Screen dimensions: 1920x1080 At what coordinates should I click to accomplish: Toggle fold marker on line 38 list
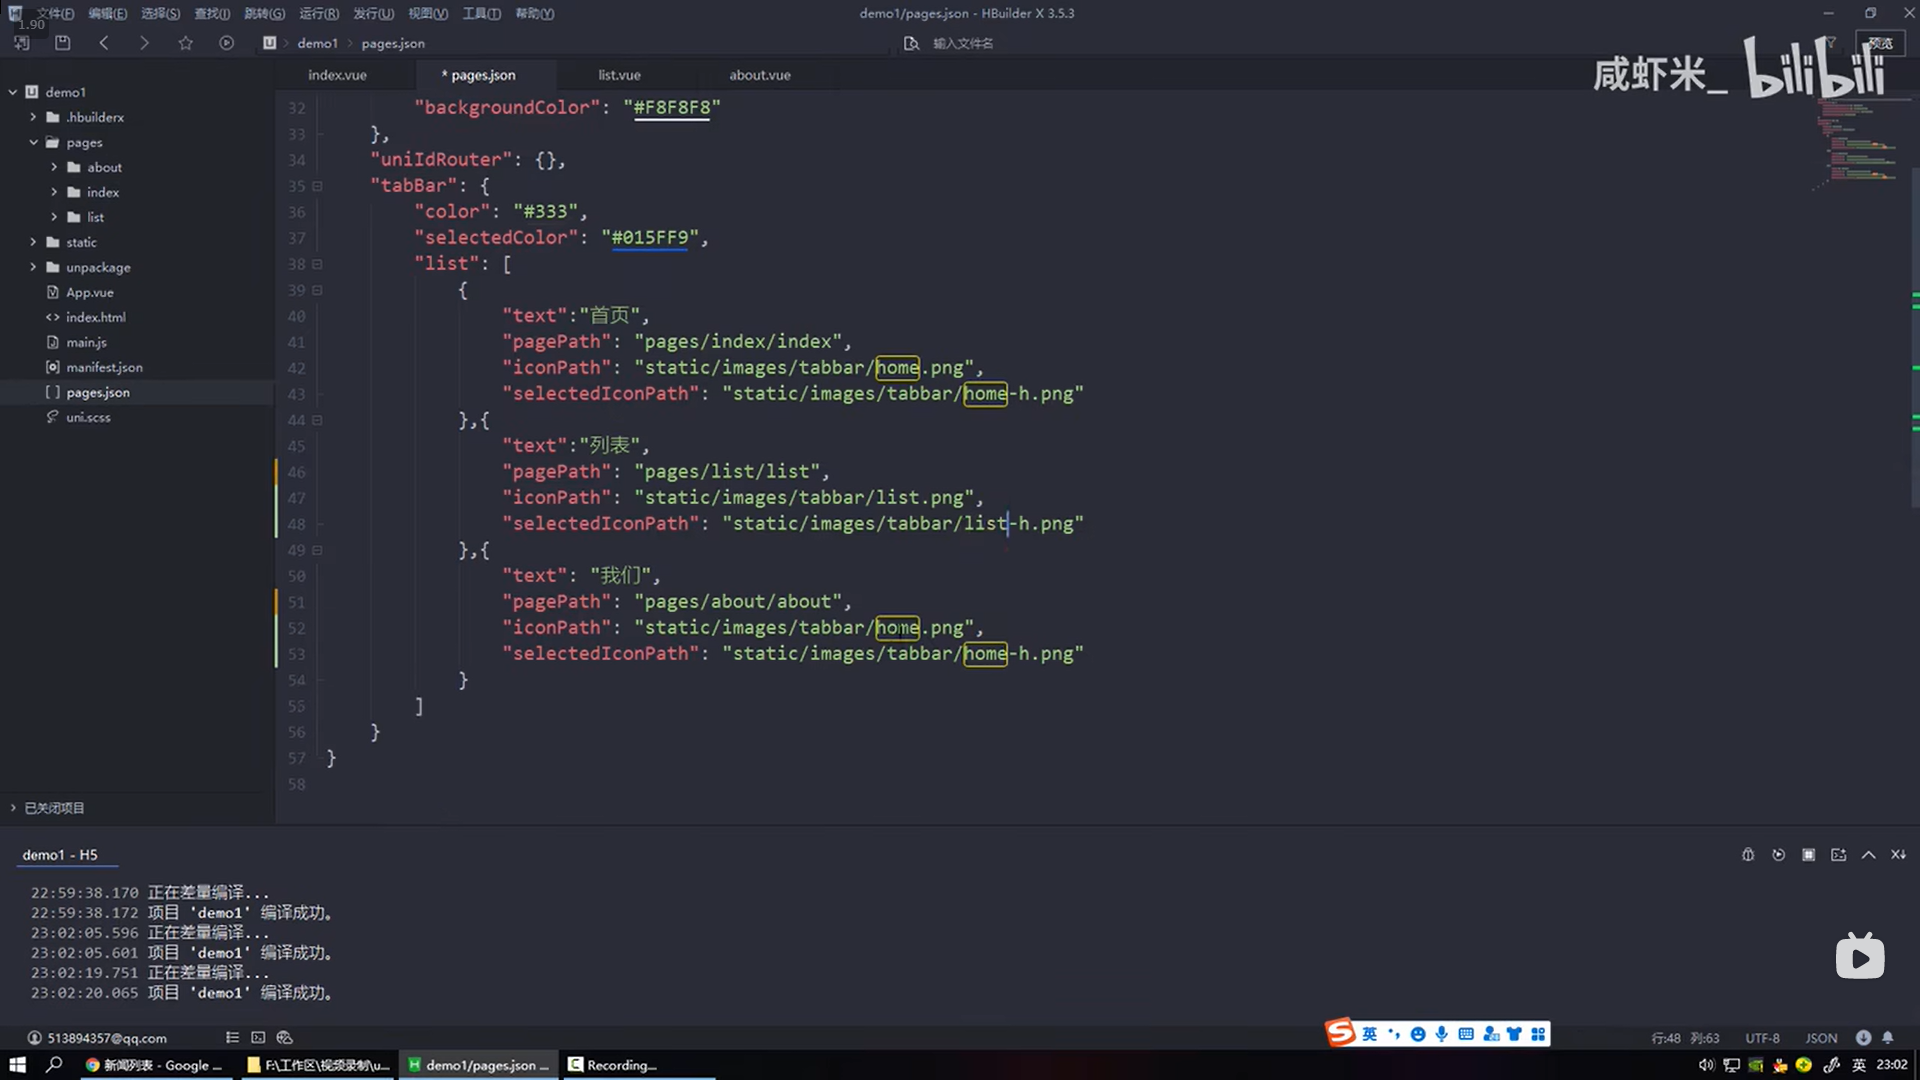coord(317,264)
